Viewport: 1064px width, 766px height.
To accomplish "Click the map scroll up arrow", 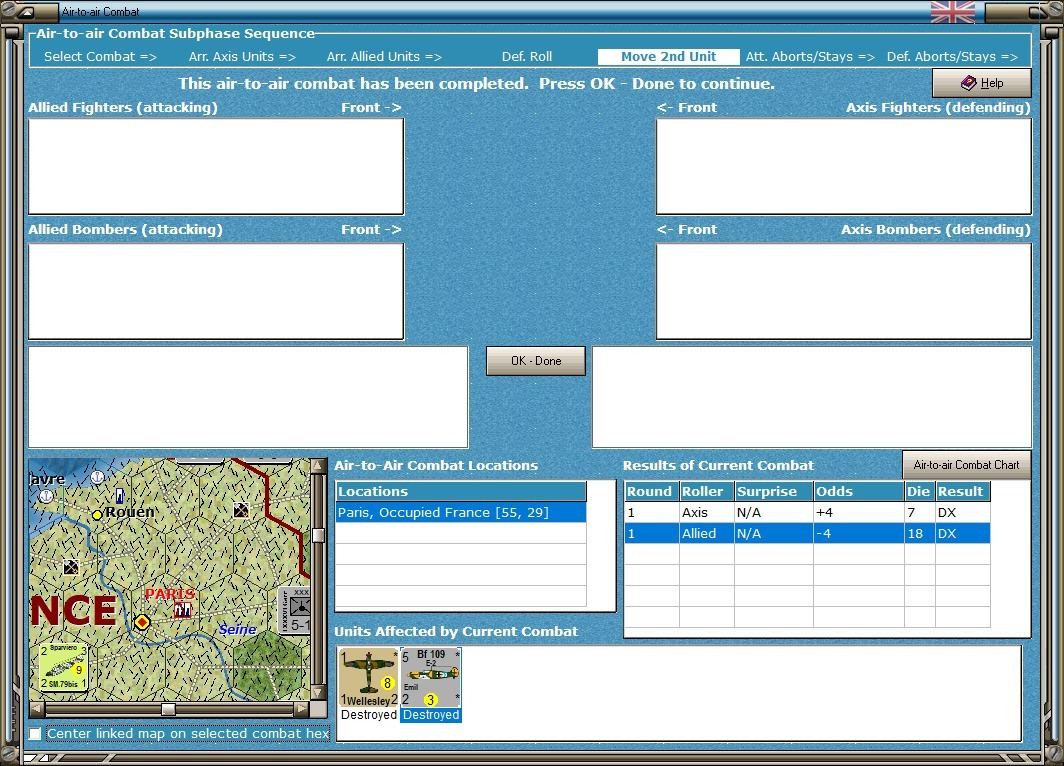I will (317, 466).
